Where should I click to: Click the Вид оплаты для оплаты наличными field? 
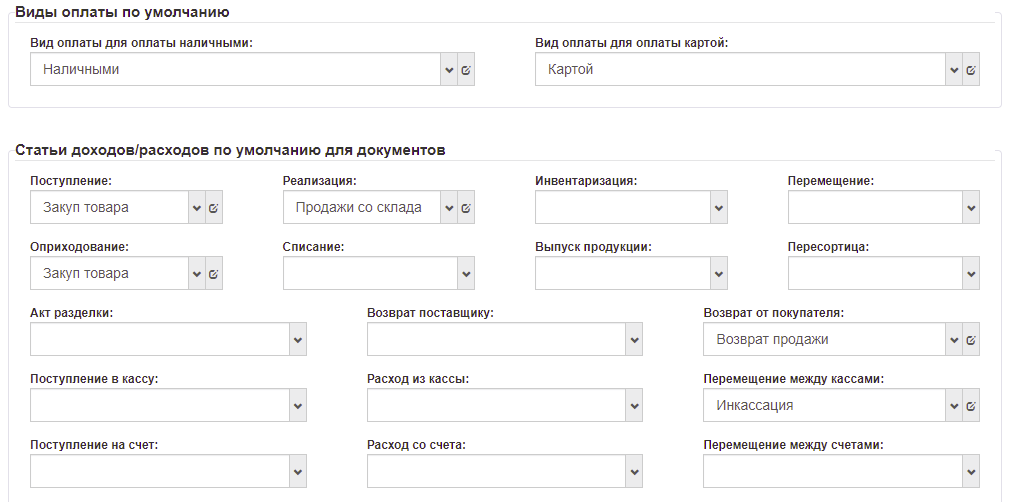pyautogui.click(x=235, y=70)
